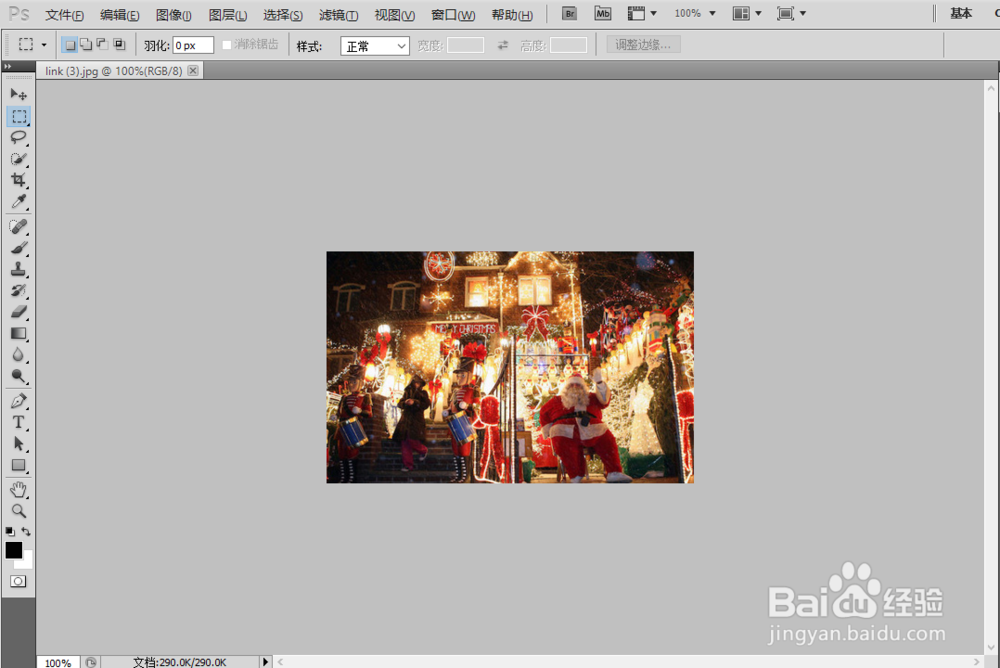
Task: Choose Intersect with Selection mode
Action: [119, 45]
